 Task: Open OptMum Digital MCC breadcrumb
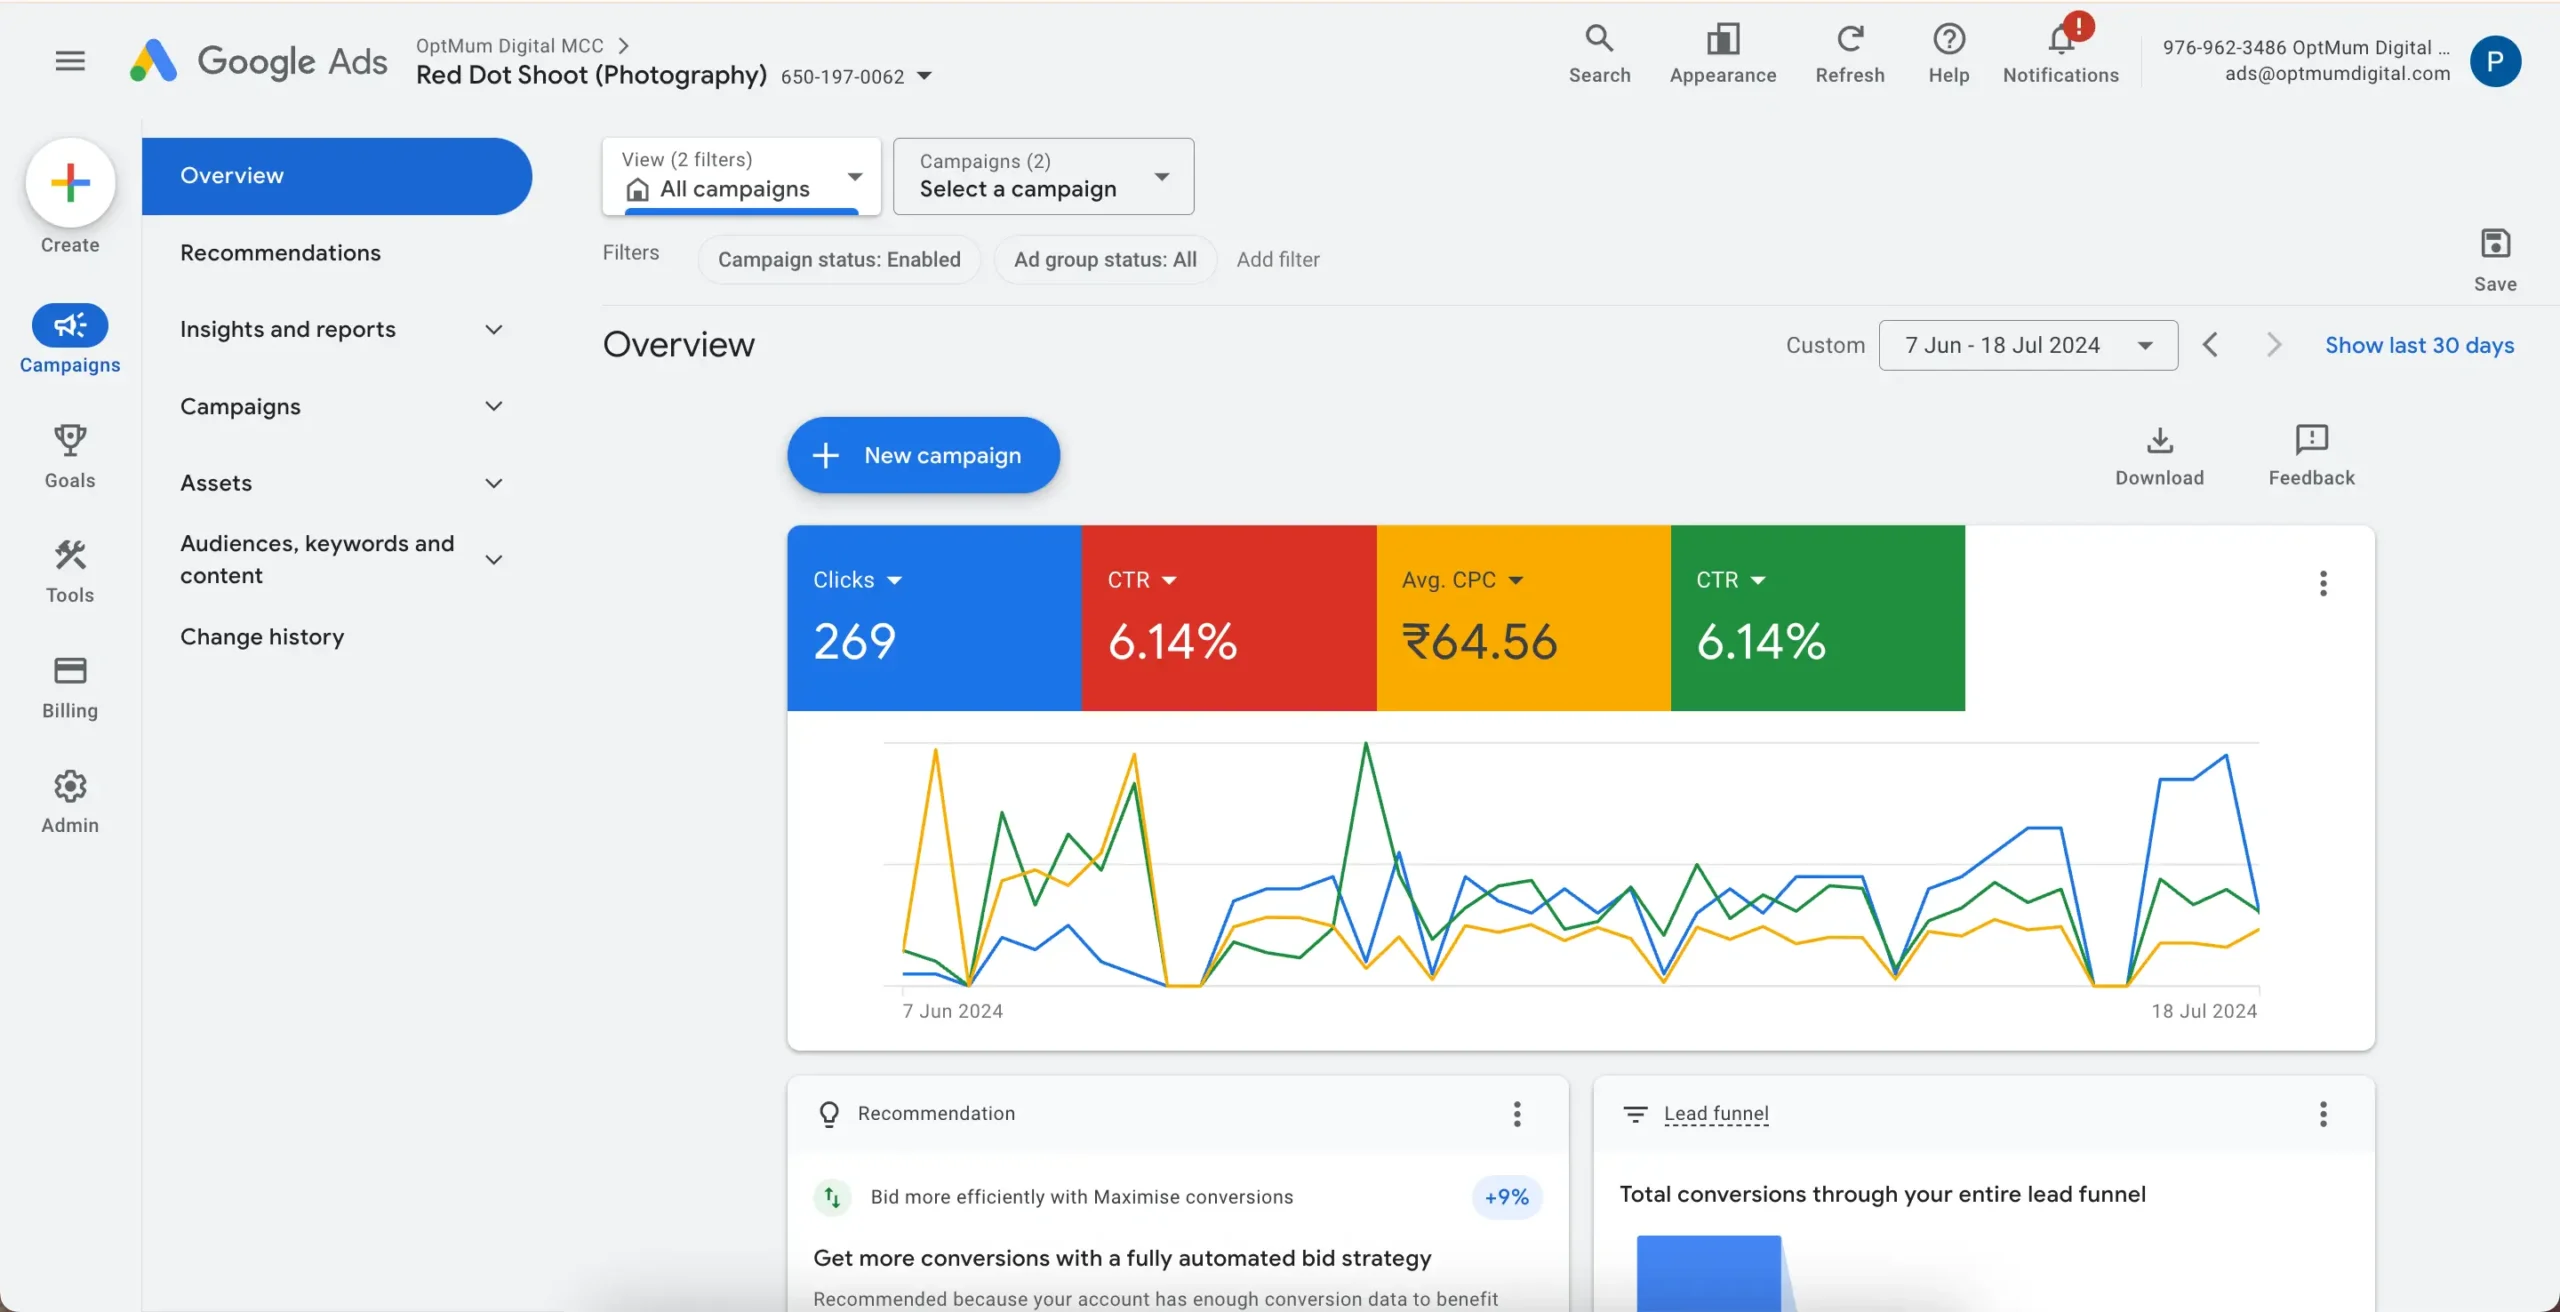509,46
